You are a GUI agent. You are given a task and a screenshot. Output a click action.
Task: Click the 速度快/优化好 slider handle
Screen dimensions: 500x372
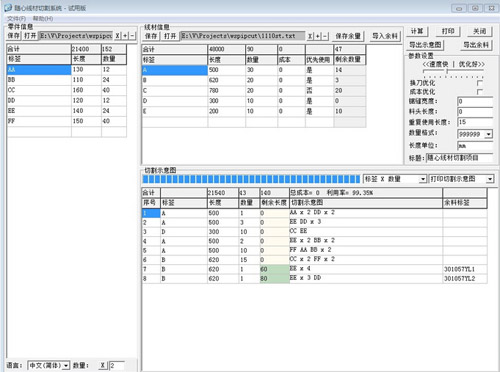coord(447,71)
